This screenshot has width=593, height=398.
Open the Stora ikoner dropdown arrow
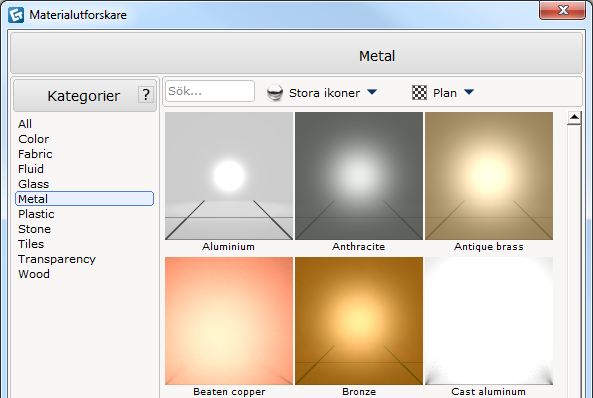coord(372,92)
